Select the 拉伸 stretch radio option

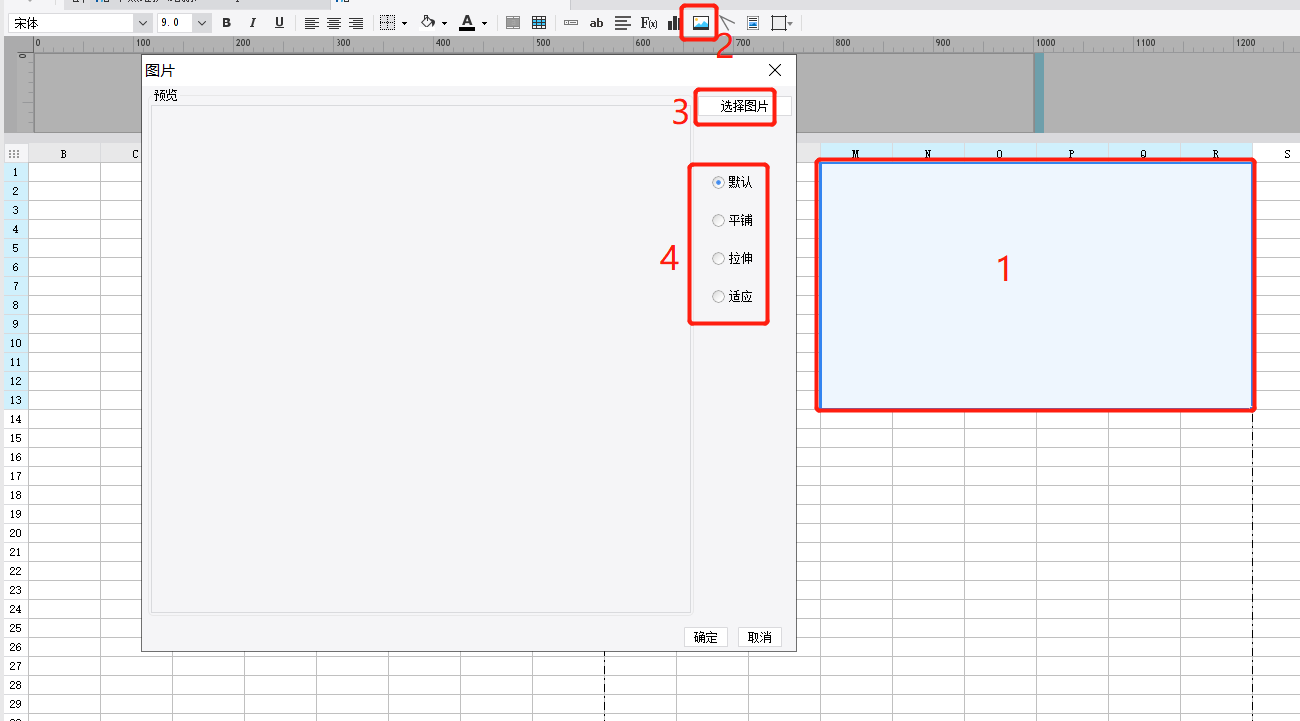coord(732,259)
